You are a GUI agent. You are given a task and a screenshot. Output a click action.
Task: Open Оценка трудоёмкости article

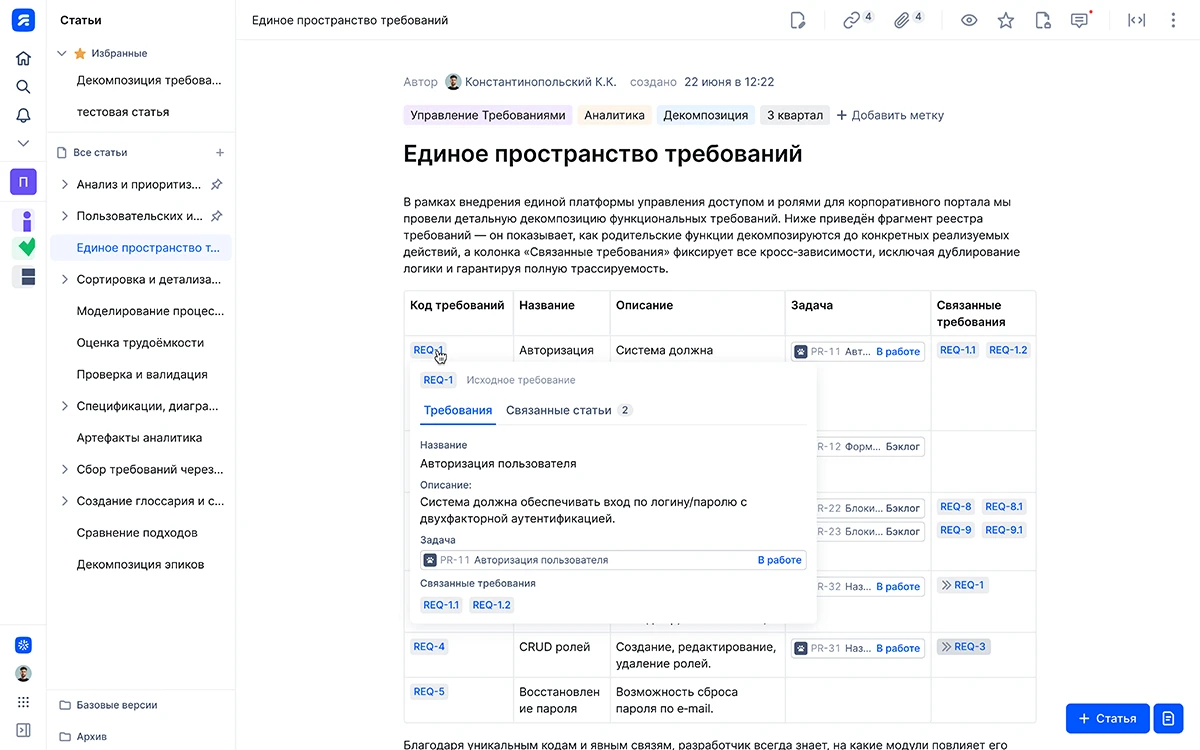point(141,343)
